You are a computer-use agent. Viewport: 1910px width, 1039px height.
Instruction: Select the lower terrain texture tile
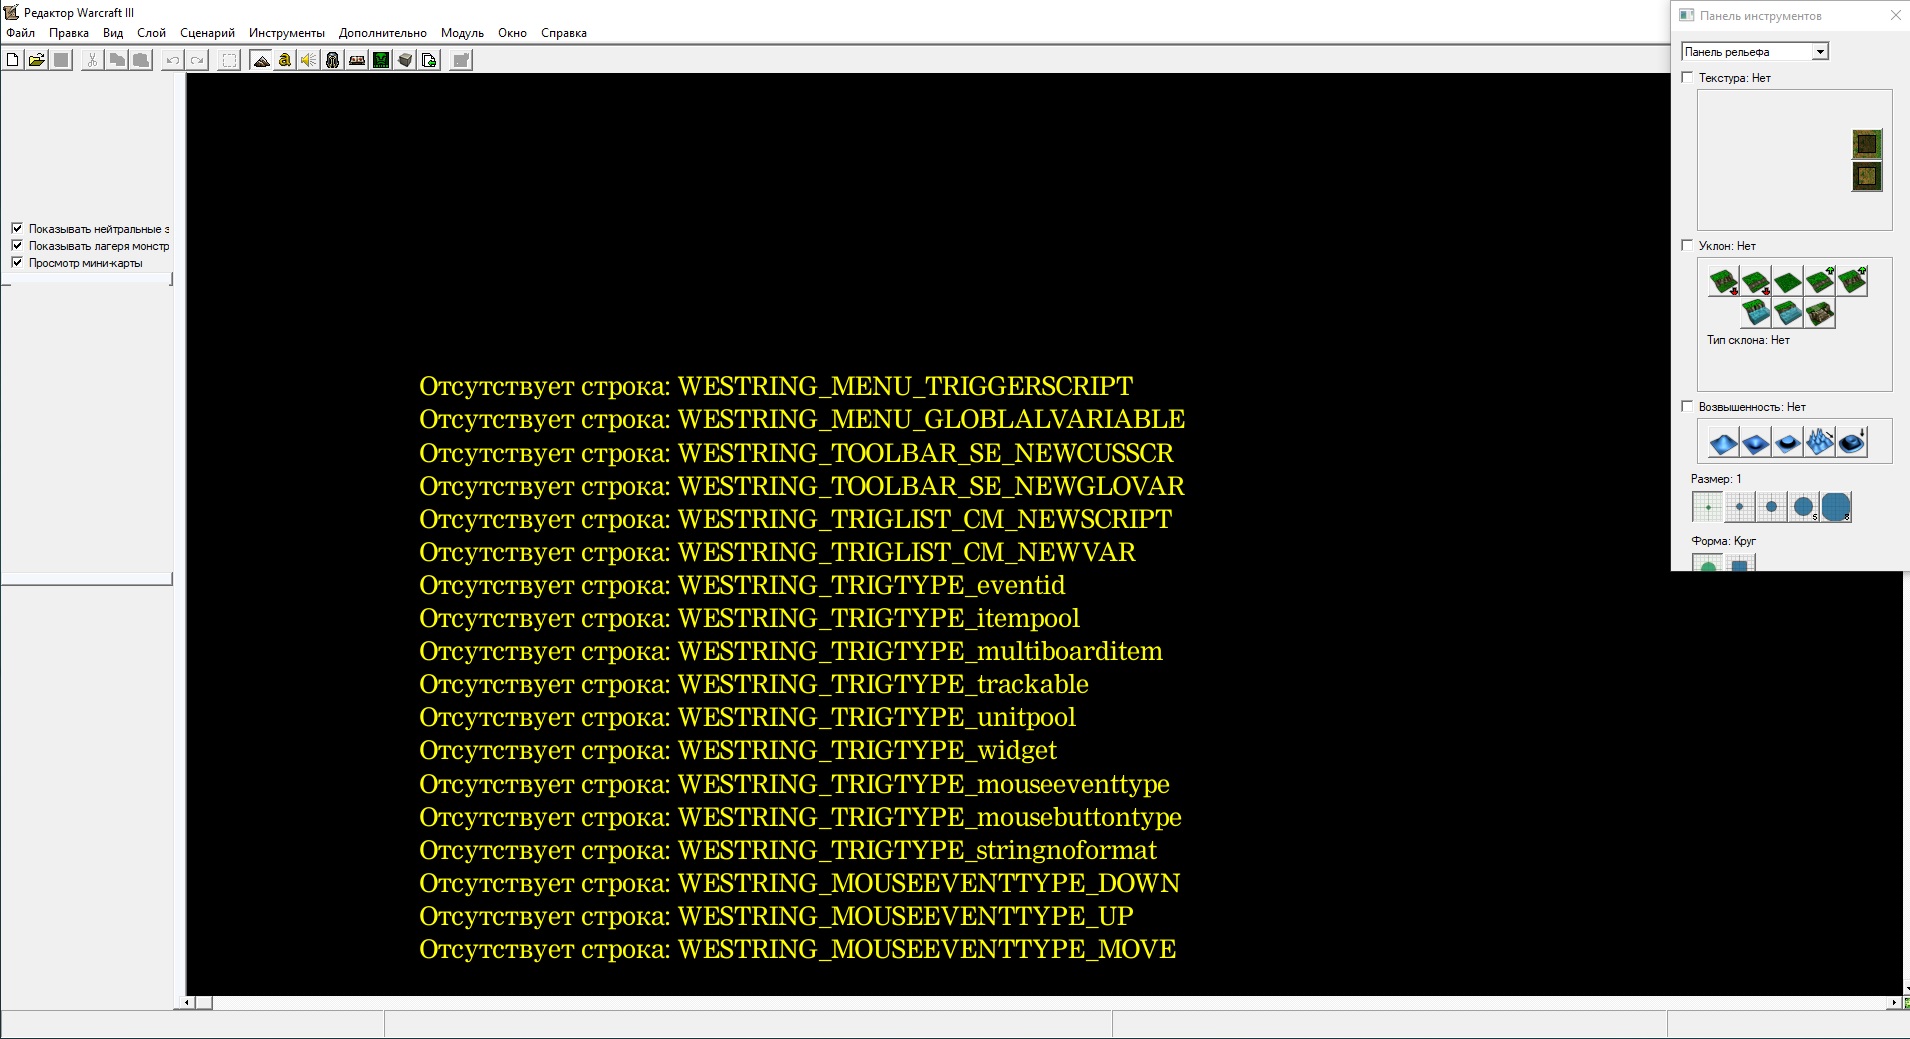pos(1867,177)
